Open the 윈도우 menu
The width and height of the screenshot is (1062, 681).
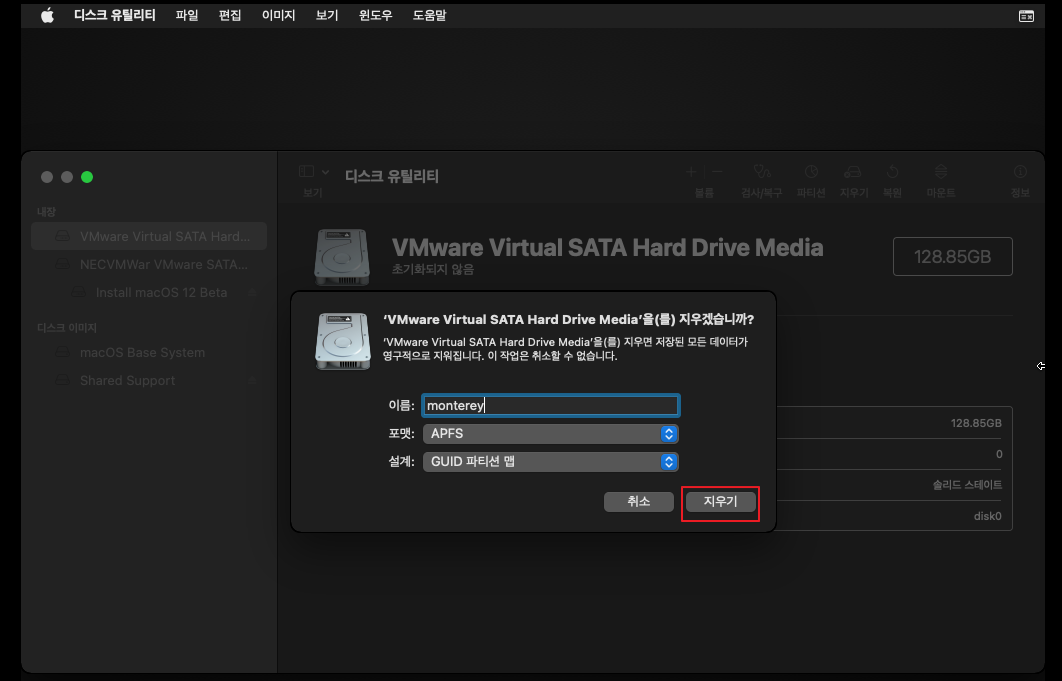[375, 15]
